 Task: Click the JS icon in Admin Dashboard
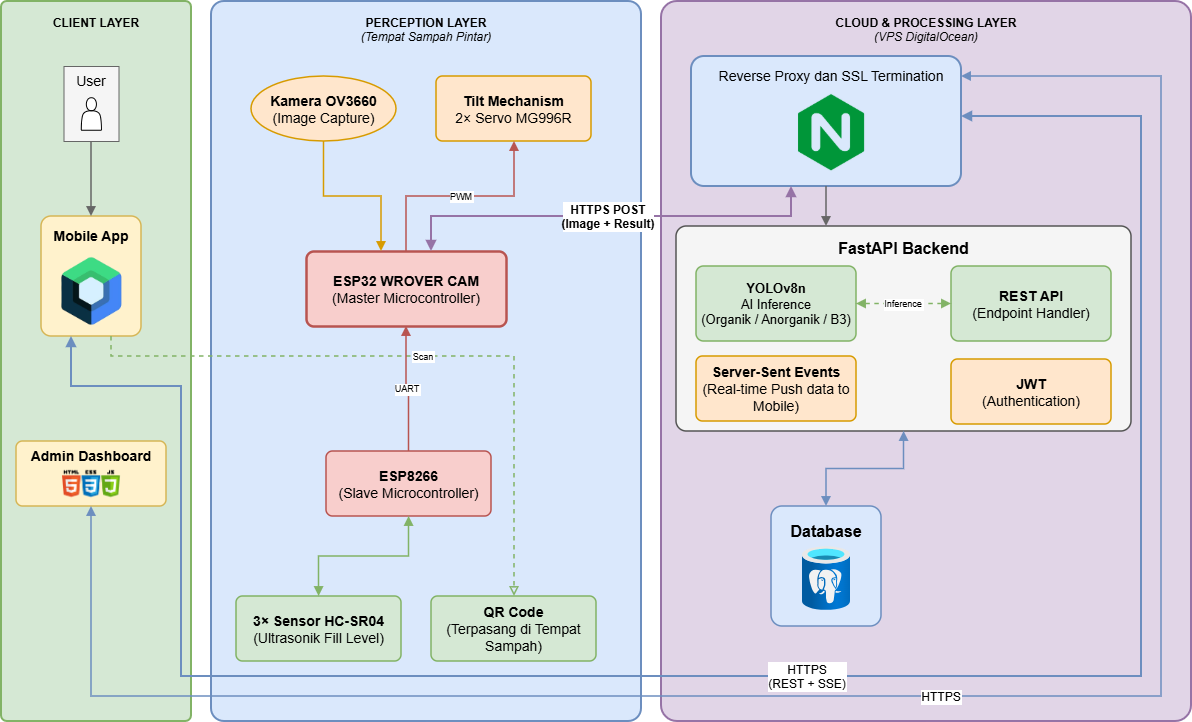click(x=111, y=483)
